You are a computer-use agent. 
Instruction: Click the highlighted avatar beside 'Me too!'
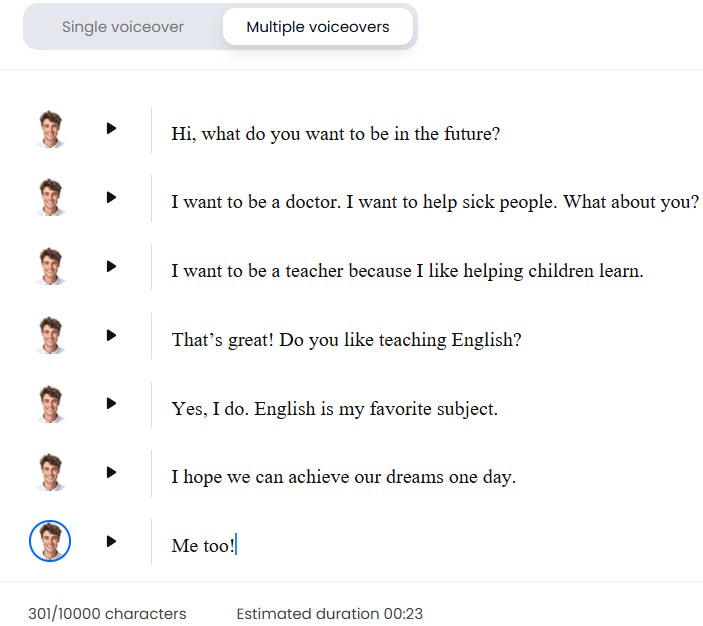(50, 541)
